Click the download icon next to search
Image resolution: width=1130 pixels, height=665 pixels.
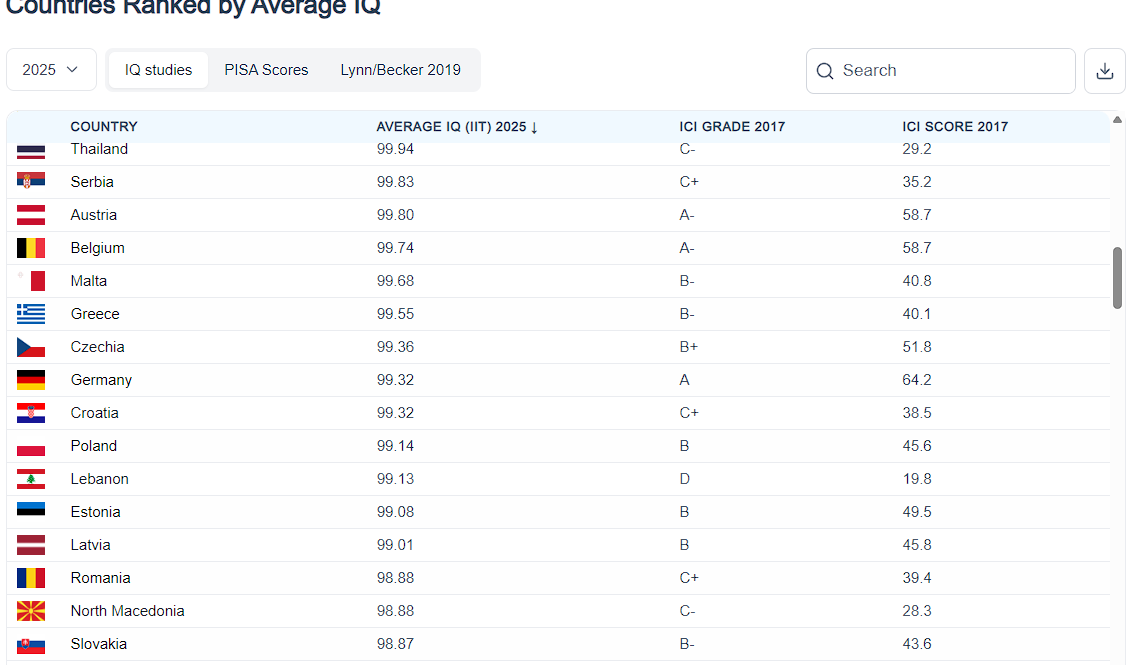coord(1104,71)
